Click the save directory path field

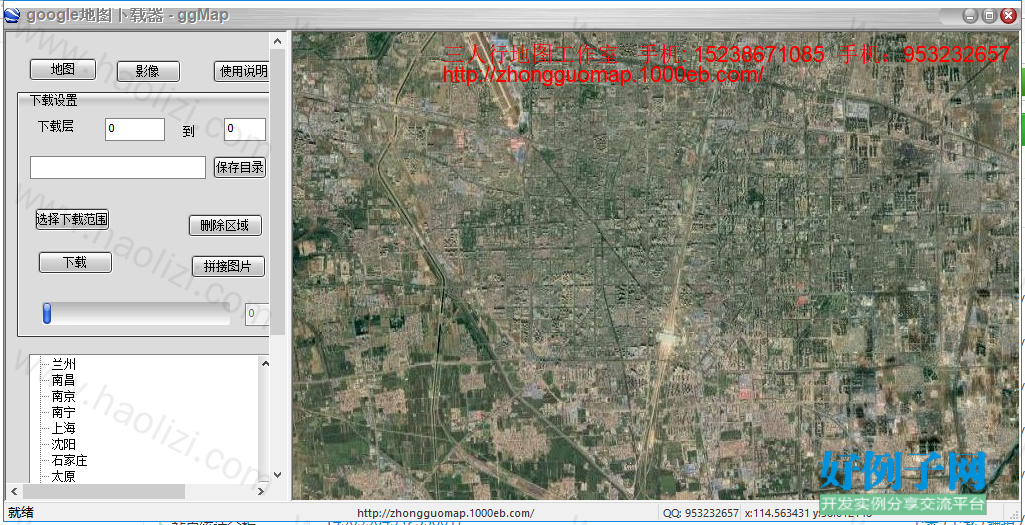[118, 167]
